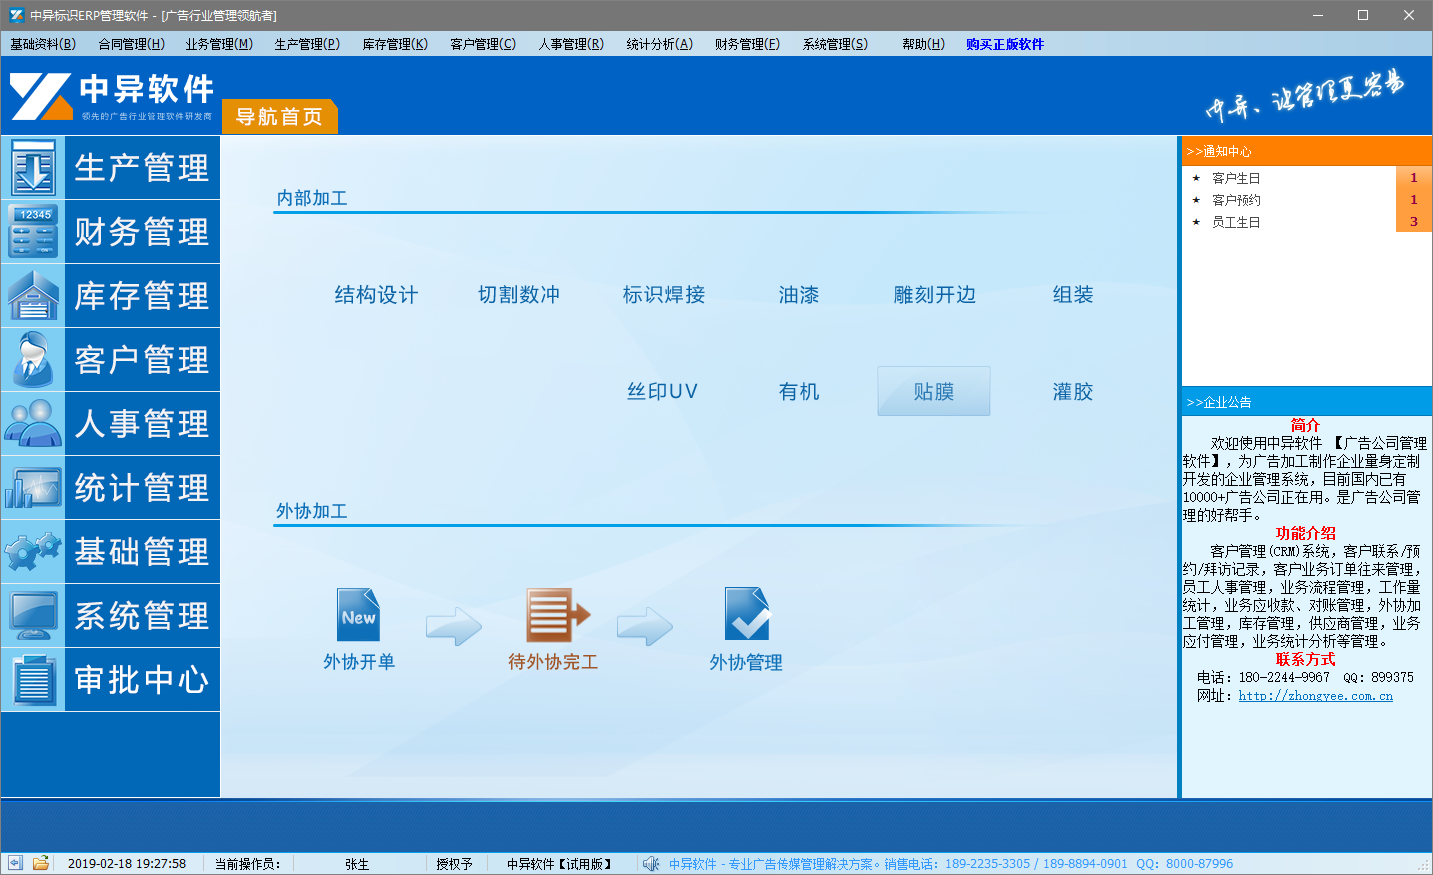The width and height of the screenshot is (1433, 875).
Task: Click the 购买正版软件 link
Action: tap(1004, 44)
